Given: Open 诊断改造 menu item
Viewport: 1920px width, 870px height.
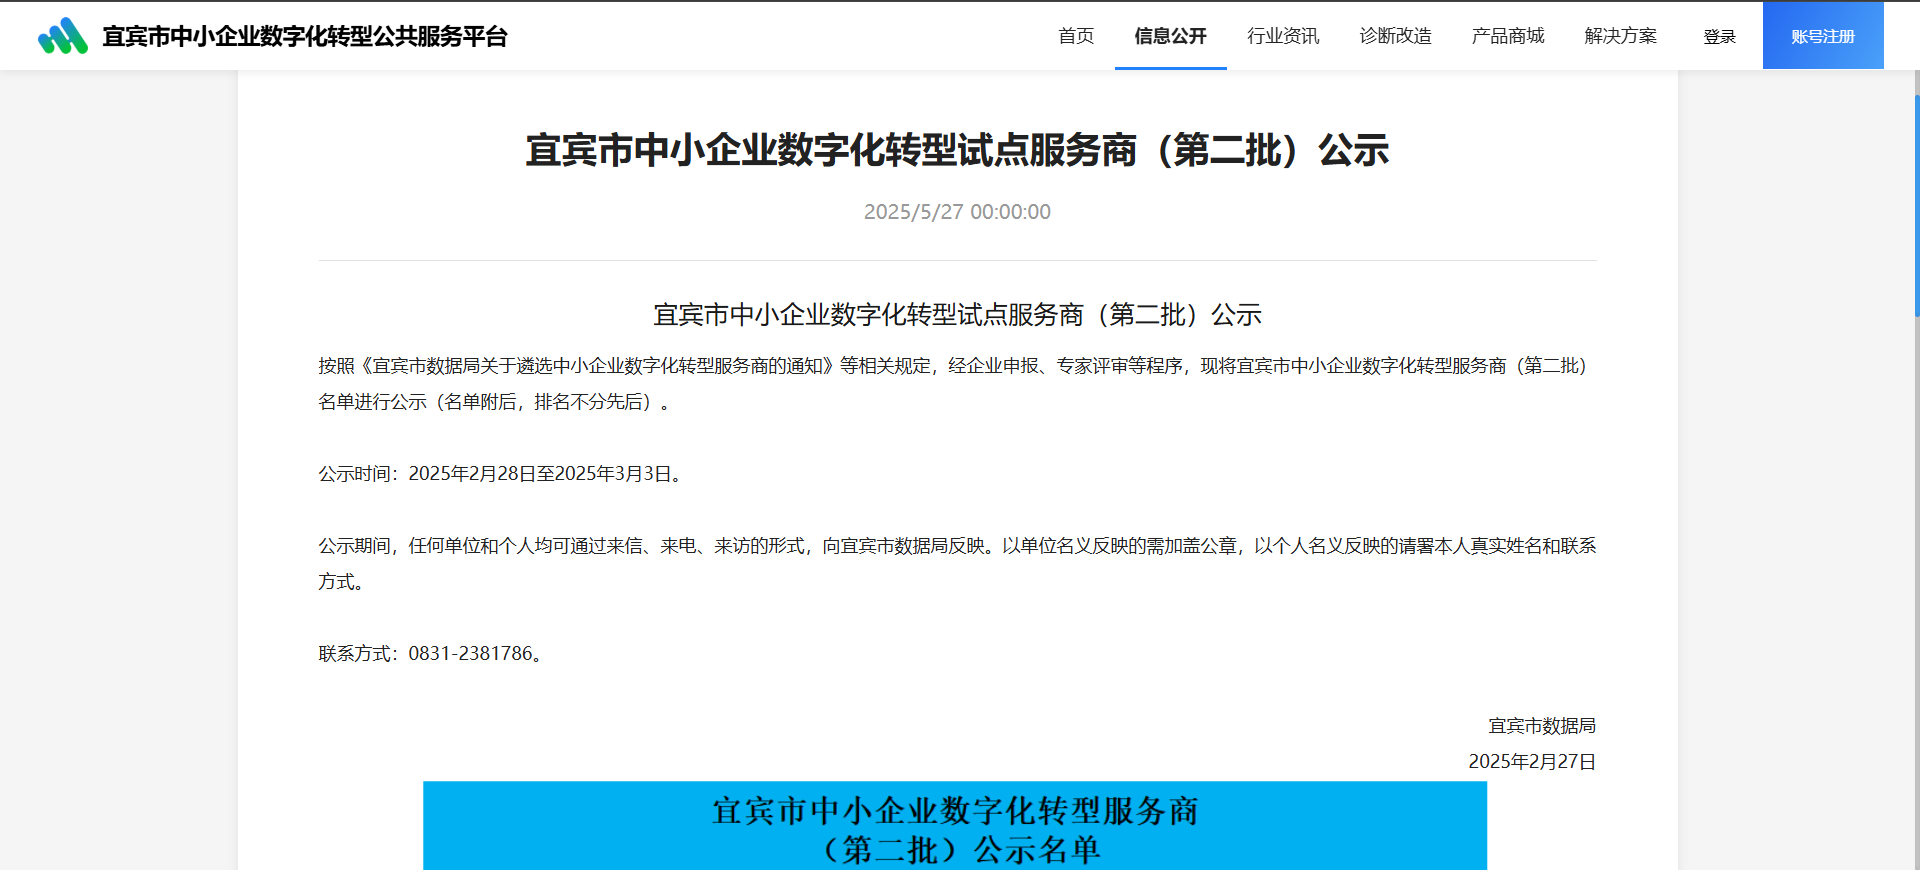Looking at the screenshot, I should tap(1396, 36).
